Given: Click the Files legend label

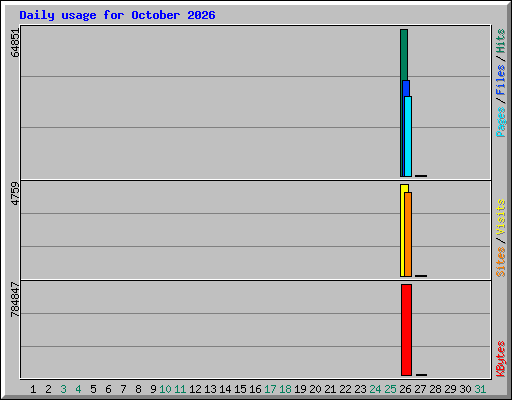Looking at the screenshot, I should 501,80.
